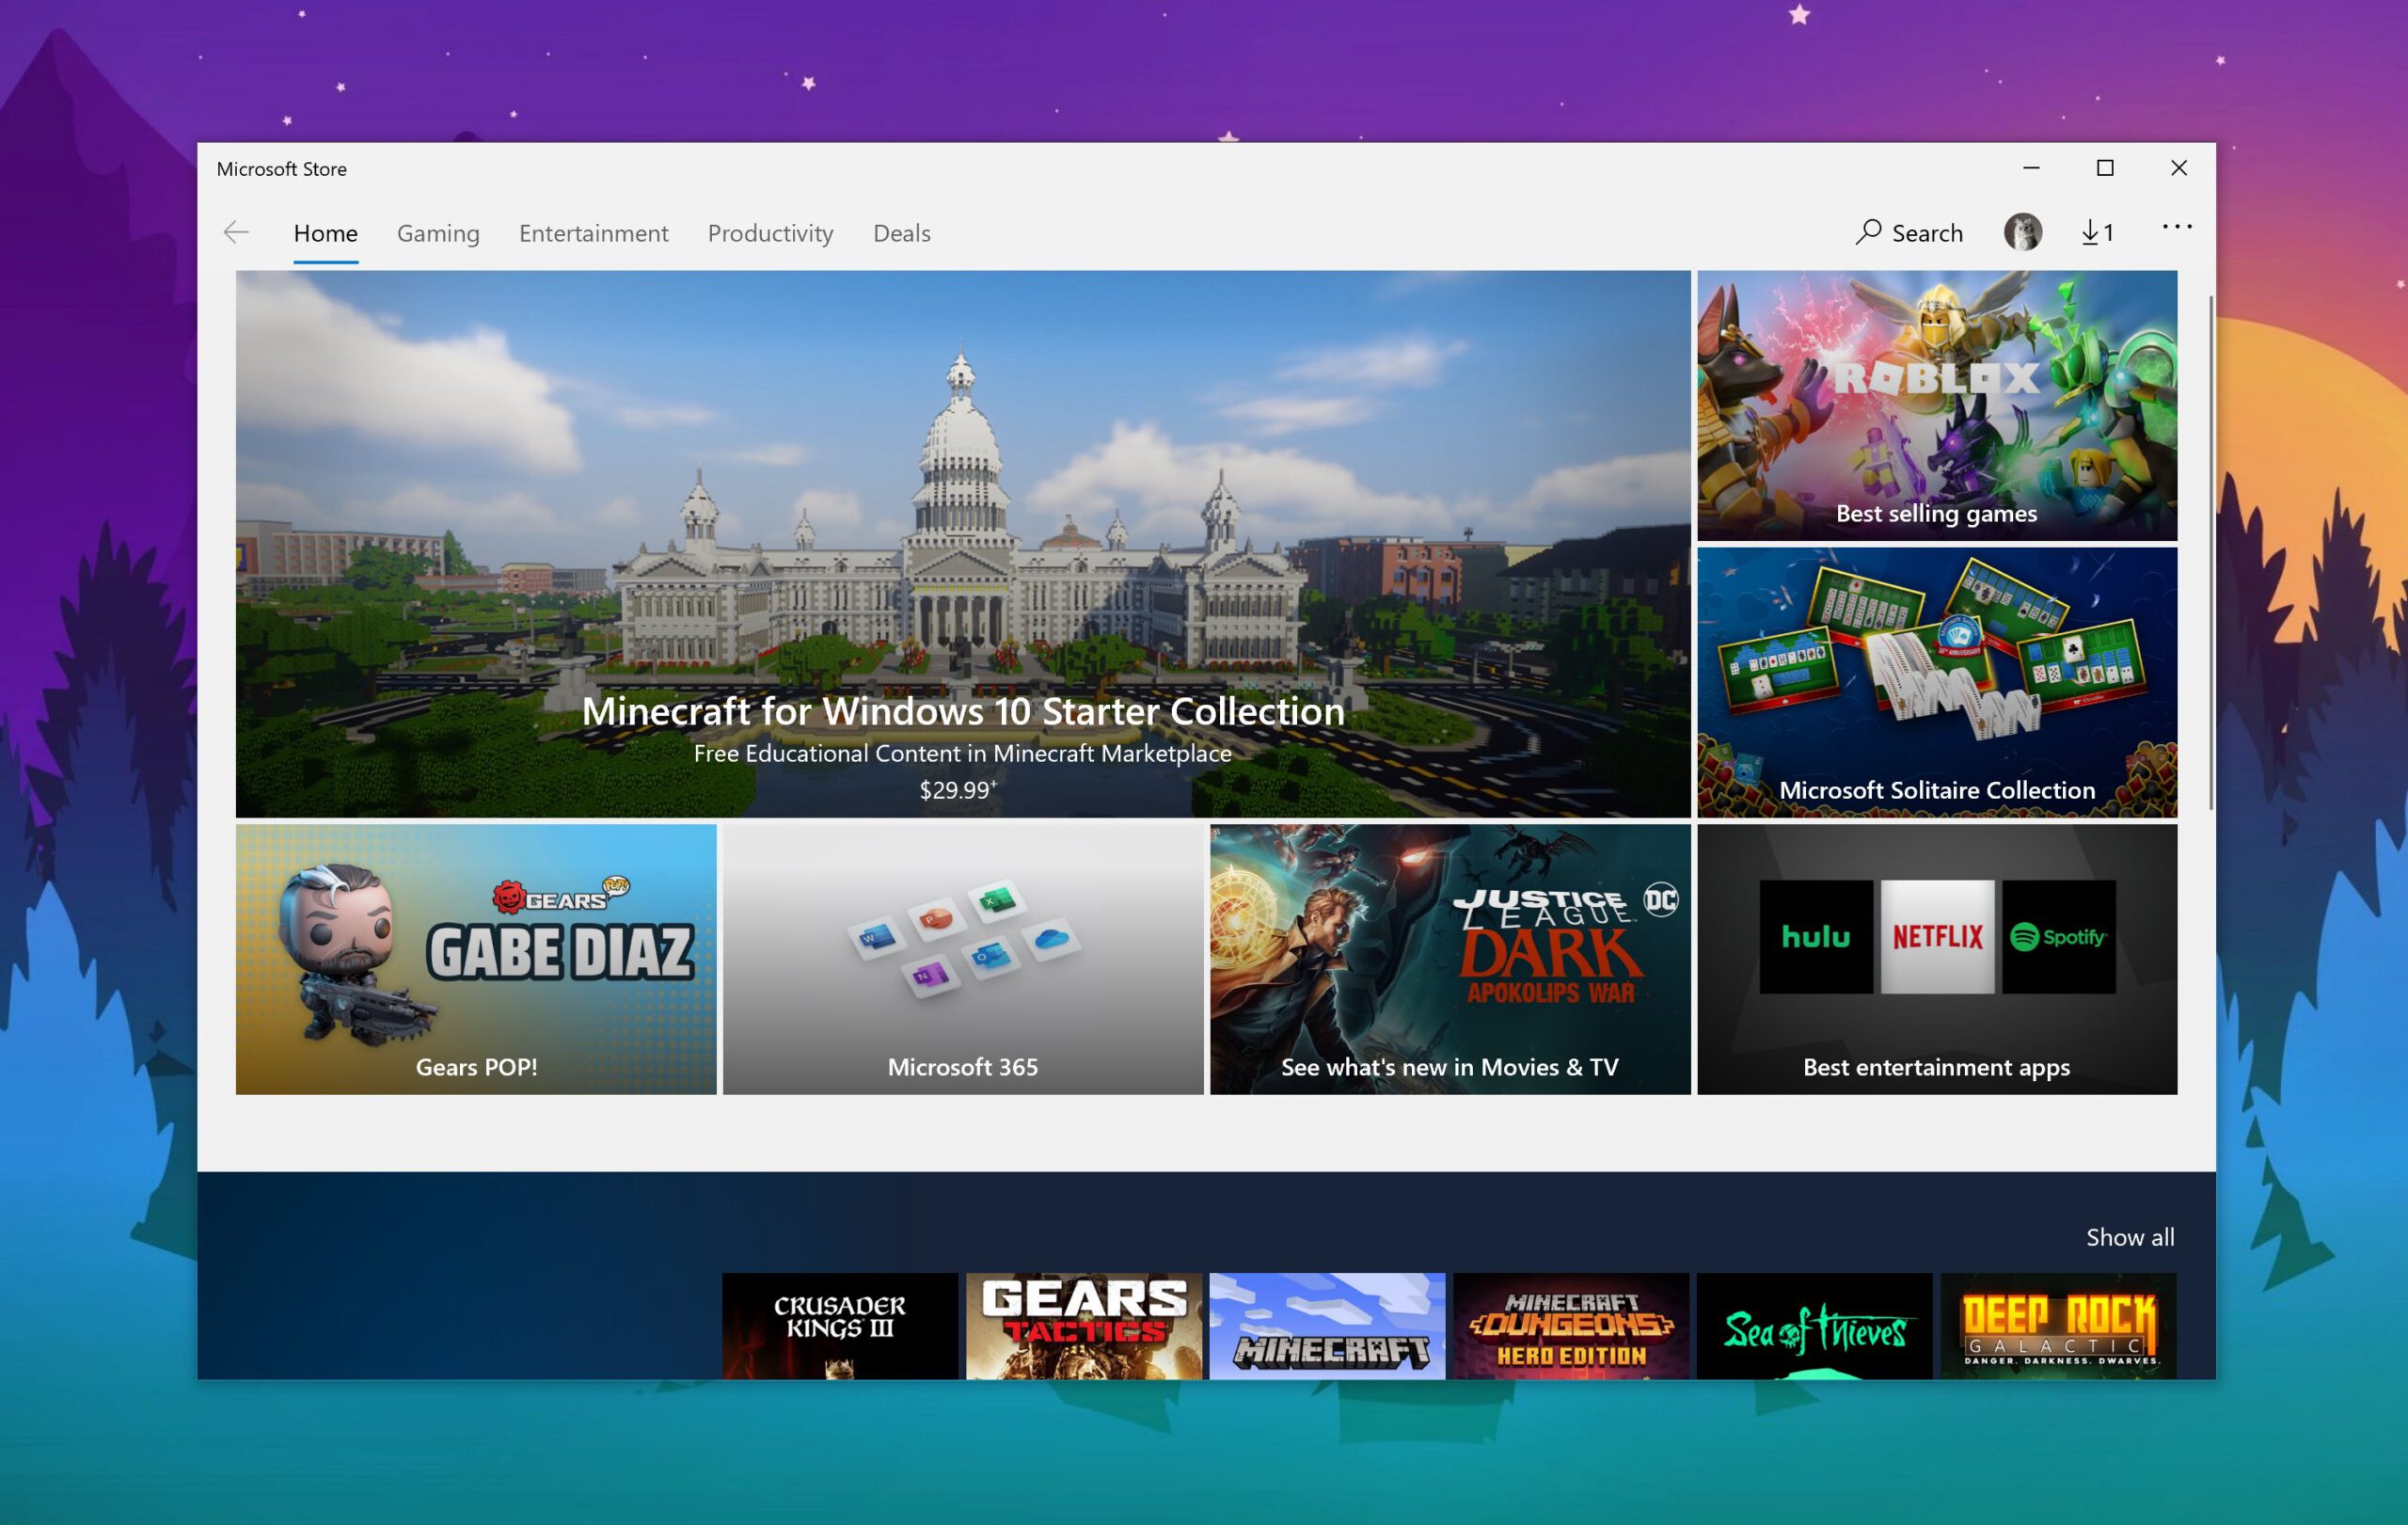Screen dimensions: 2408x1525
Task: Open the user profile avatar menu
Action: click(2023, 232)
